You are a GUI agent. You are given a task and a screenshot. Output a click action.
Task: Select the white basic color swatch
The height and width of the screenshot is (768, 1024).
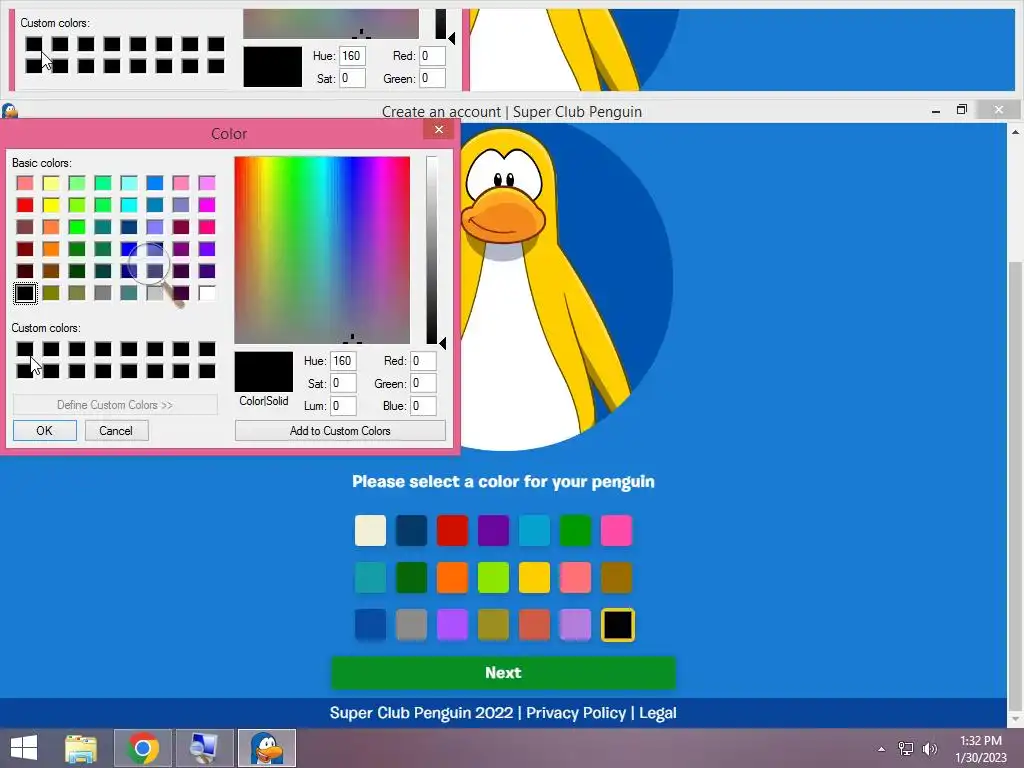pyautogui.click(x=207, y=293)
